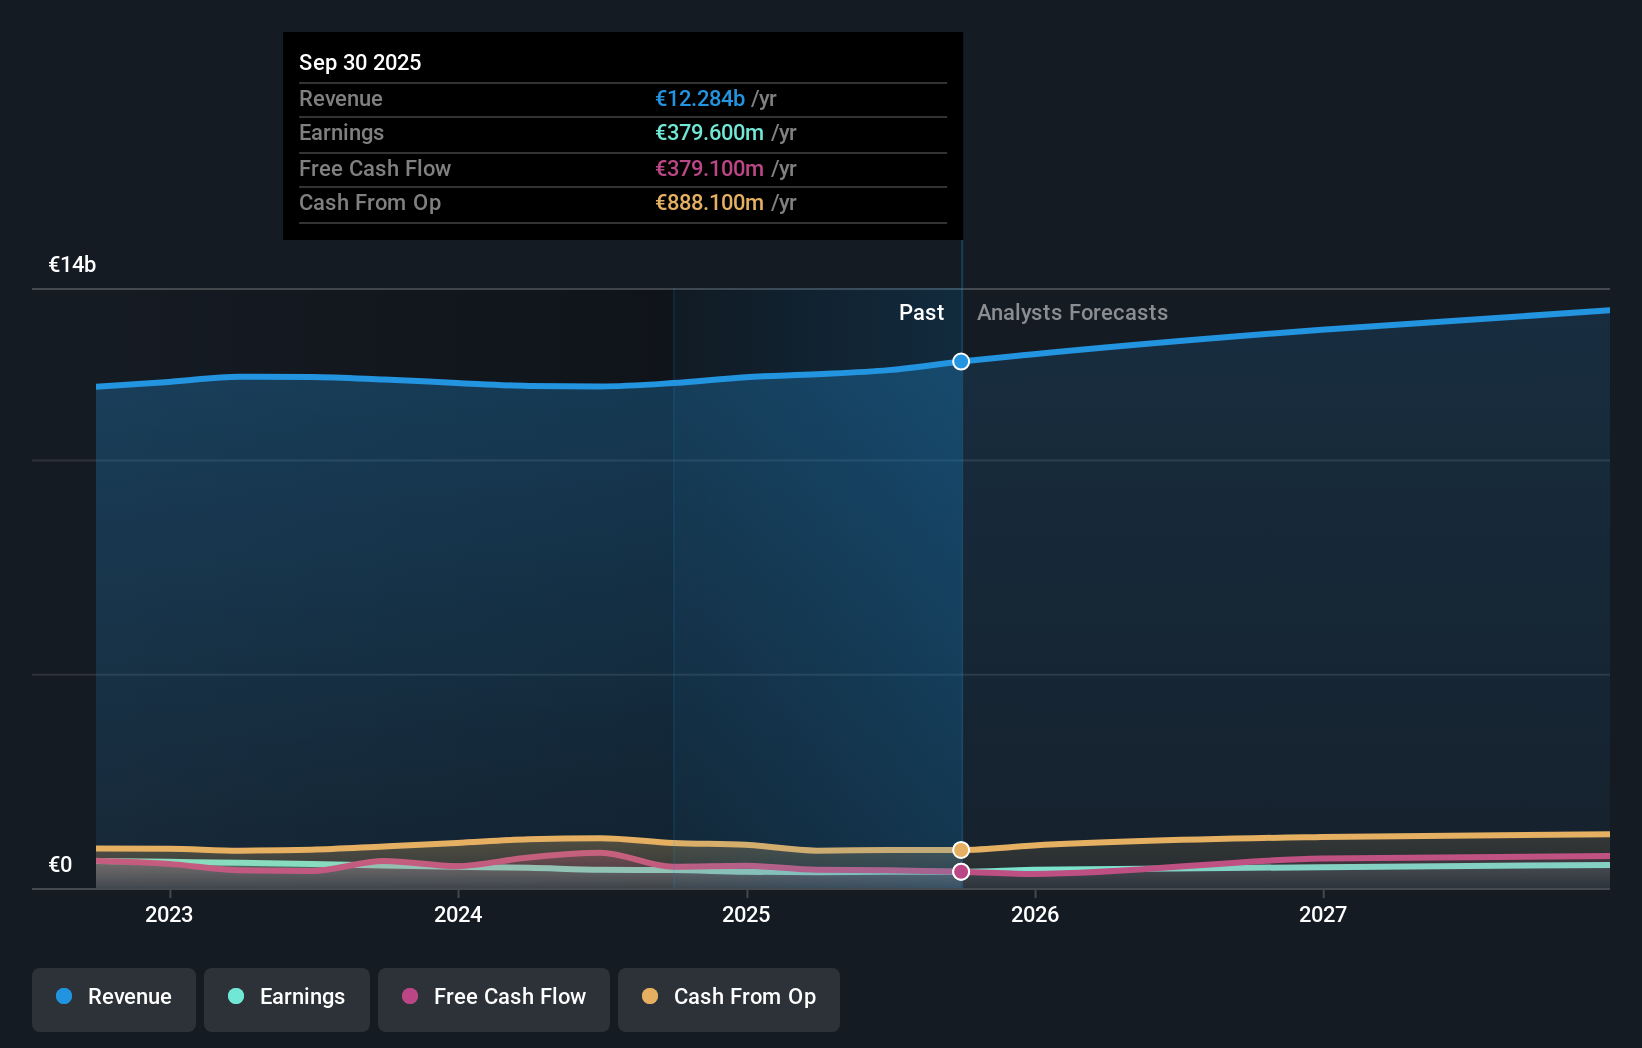Image resolution: width=1642 pixels, height=1048 pixels.
Task: Click the teal Earnings legend dot
Action: pos(236,997)
